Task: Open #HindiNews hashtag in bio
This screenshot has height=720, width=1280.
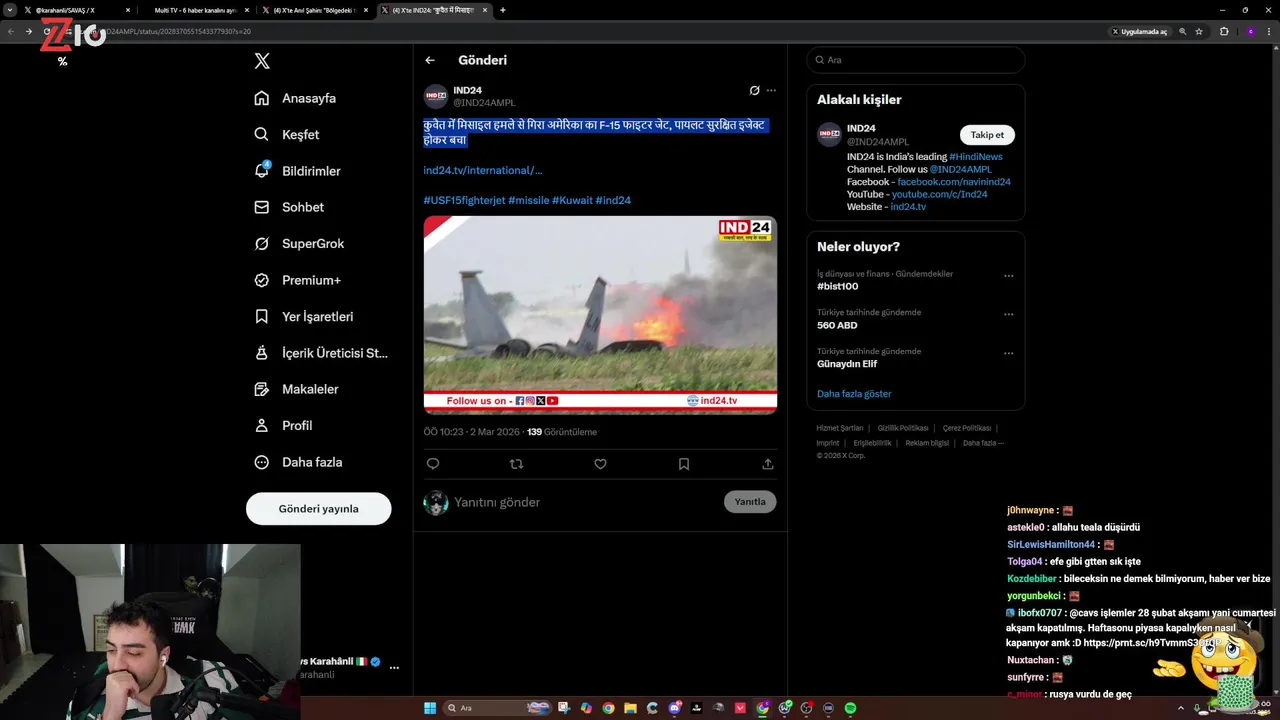Action: [x=976, y=157]
